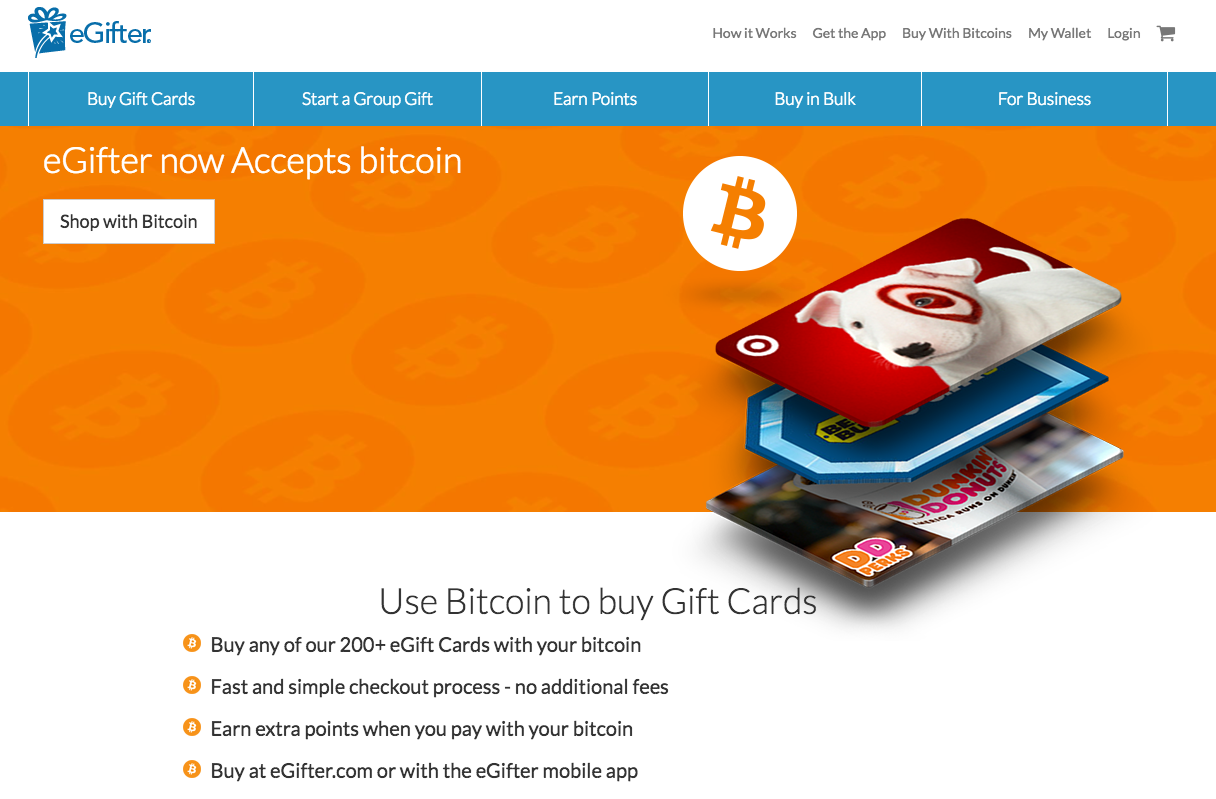Click bitcoin bullet beside 'Buy at eGifter.com'
Screen dimensions: 1216x799
(x=192, y=769)
